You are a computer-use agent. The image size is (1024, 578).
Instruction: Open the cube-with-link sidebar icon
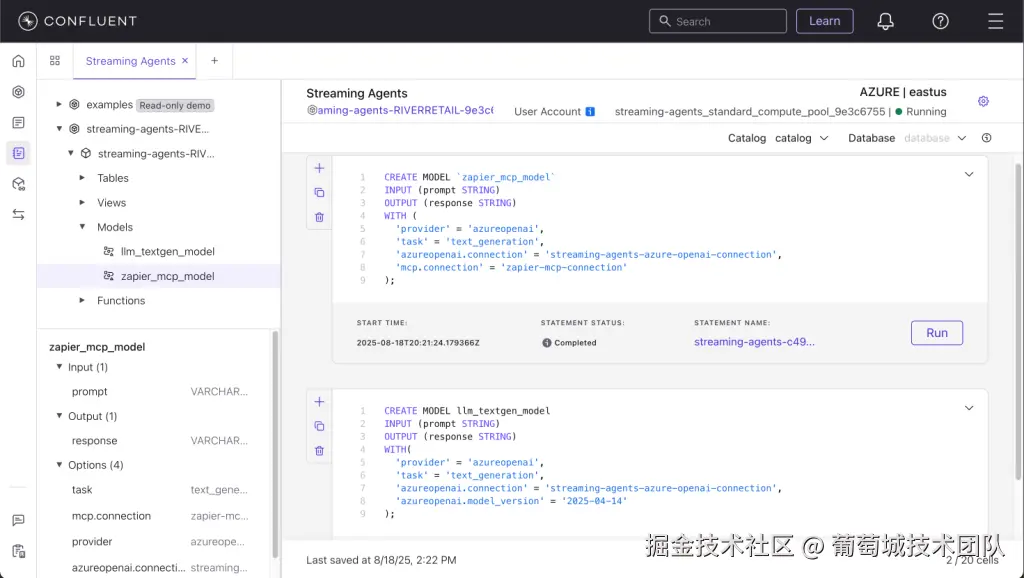(18, 184)
